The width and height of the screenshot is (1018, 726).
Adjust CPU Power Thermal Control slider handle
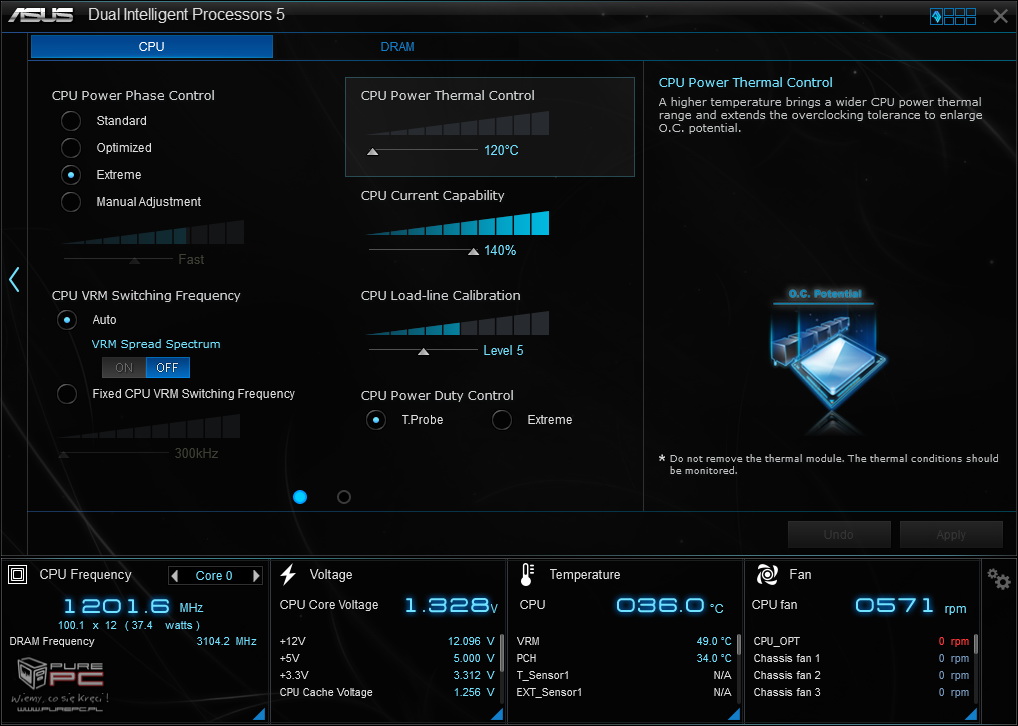pos(373,151)
